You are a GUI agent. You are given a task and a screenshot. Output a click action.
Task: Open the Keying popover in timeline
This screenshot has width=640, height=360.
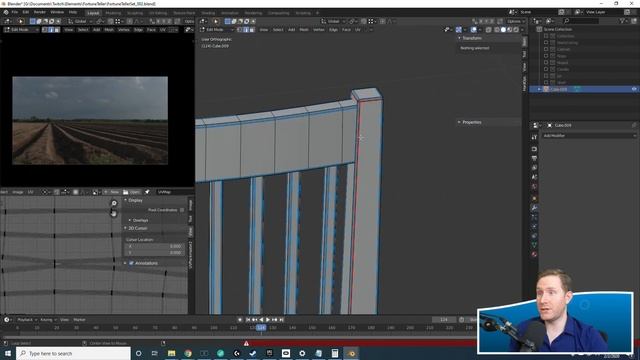coord(48,320)
